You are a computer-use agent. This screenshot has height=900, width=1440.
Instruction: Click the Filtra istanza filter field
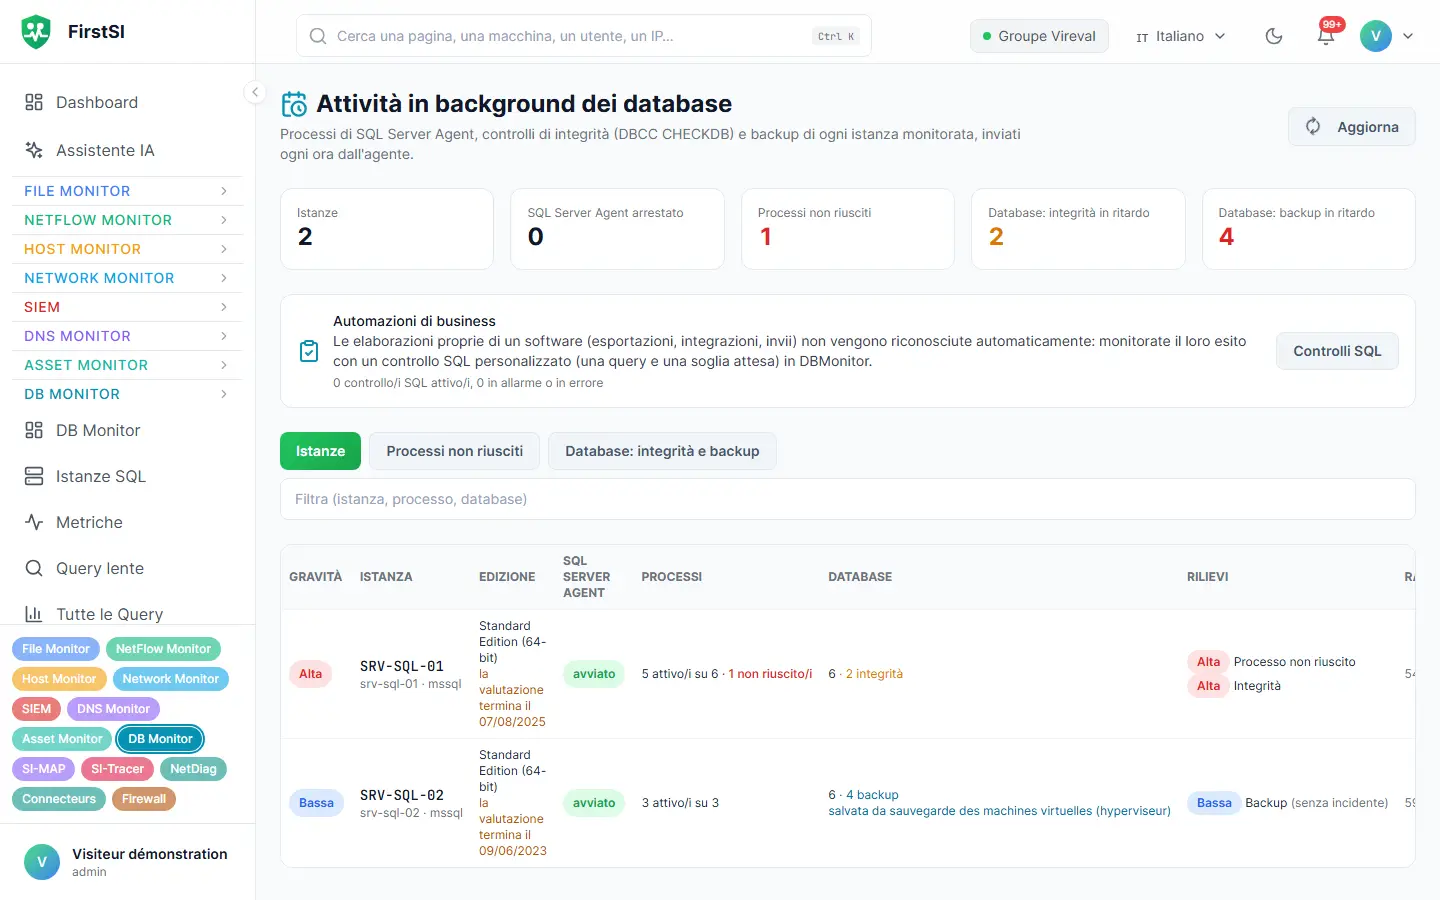[x=848, y=499]
